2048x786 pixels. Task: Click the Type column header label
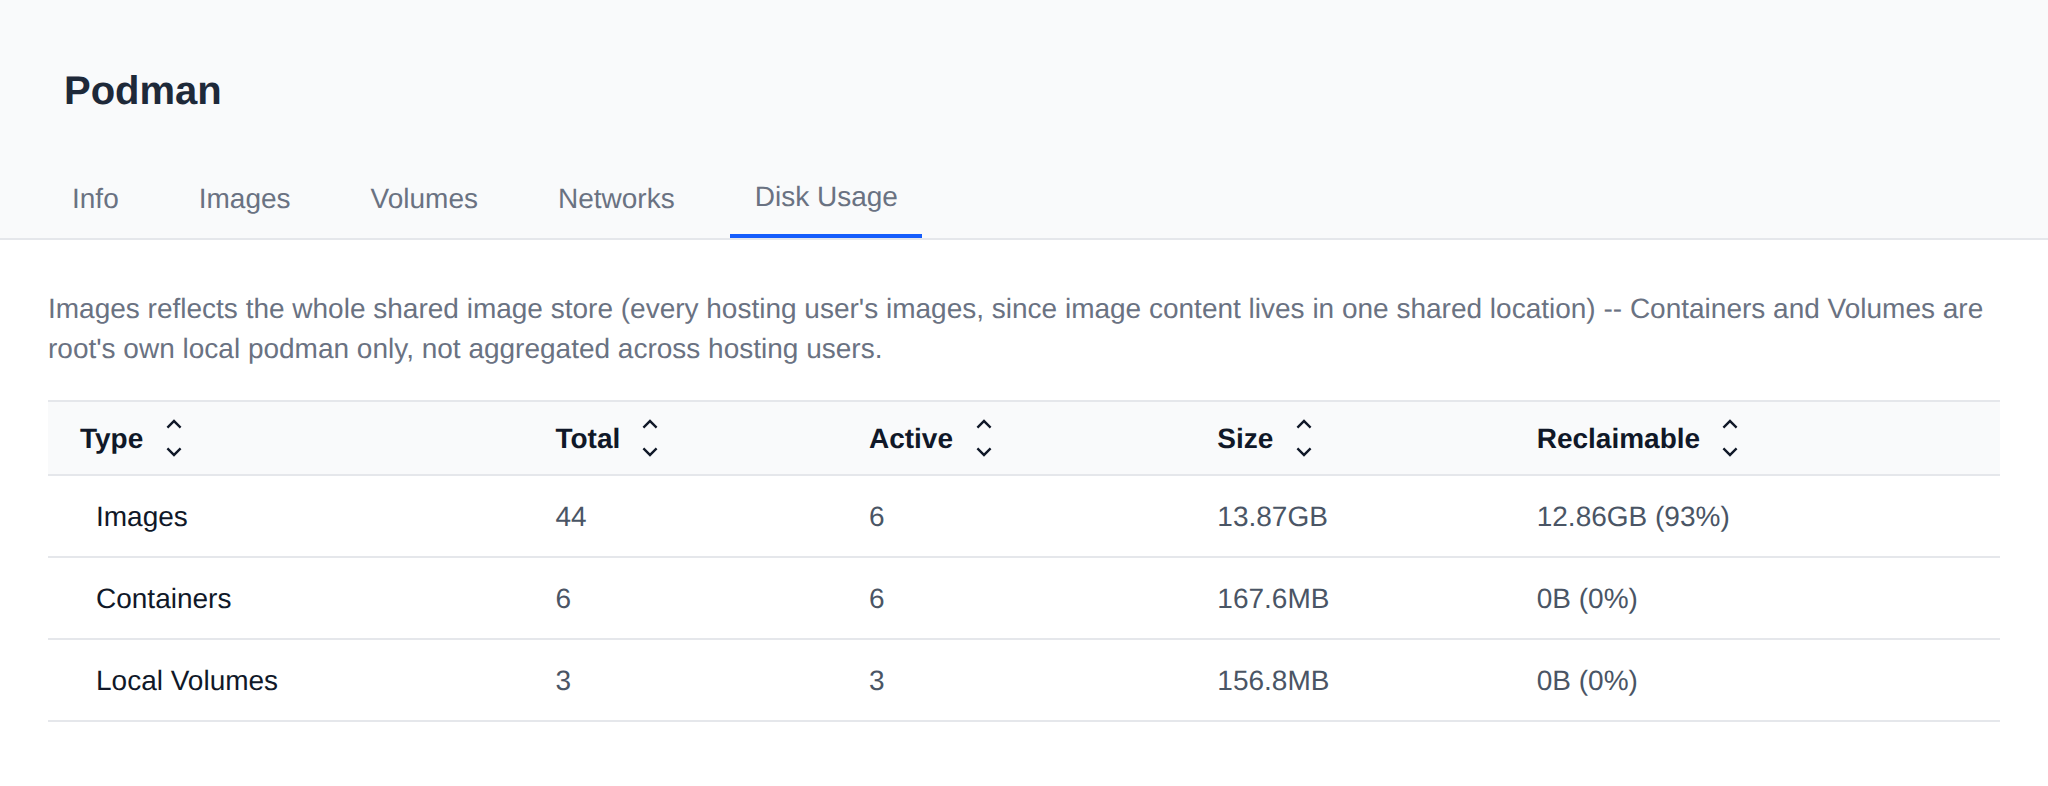[112, 439]
